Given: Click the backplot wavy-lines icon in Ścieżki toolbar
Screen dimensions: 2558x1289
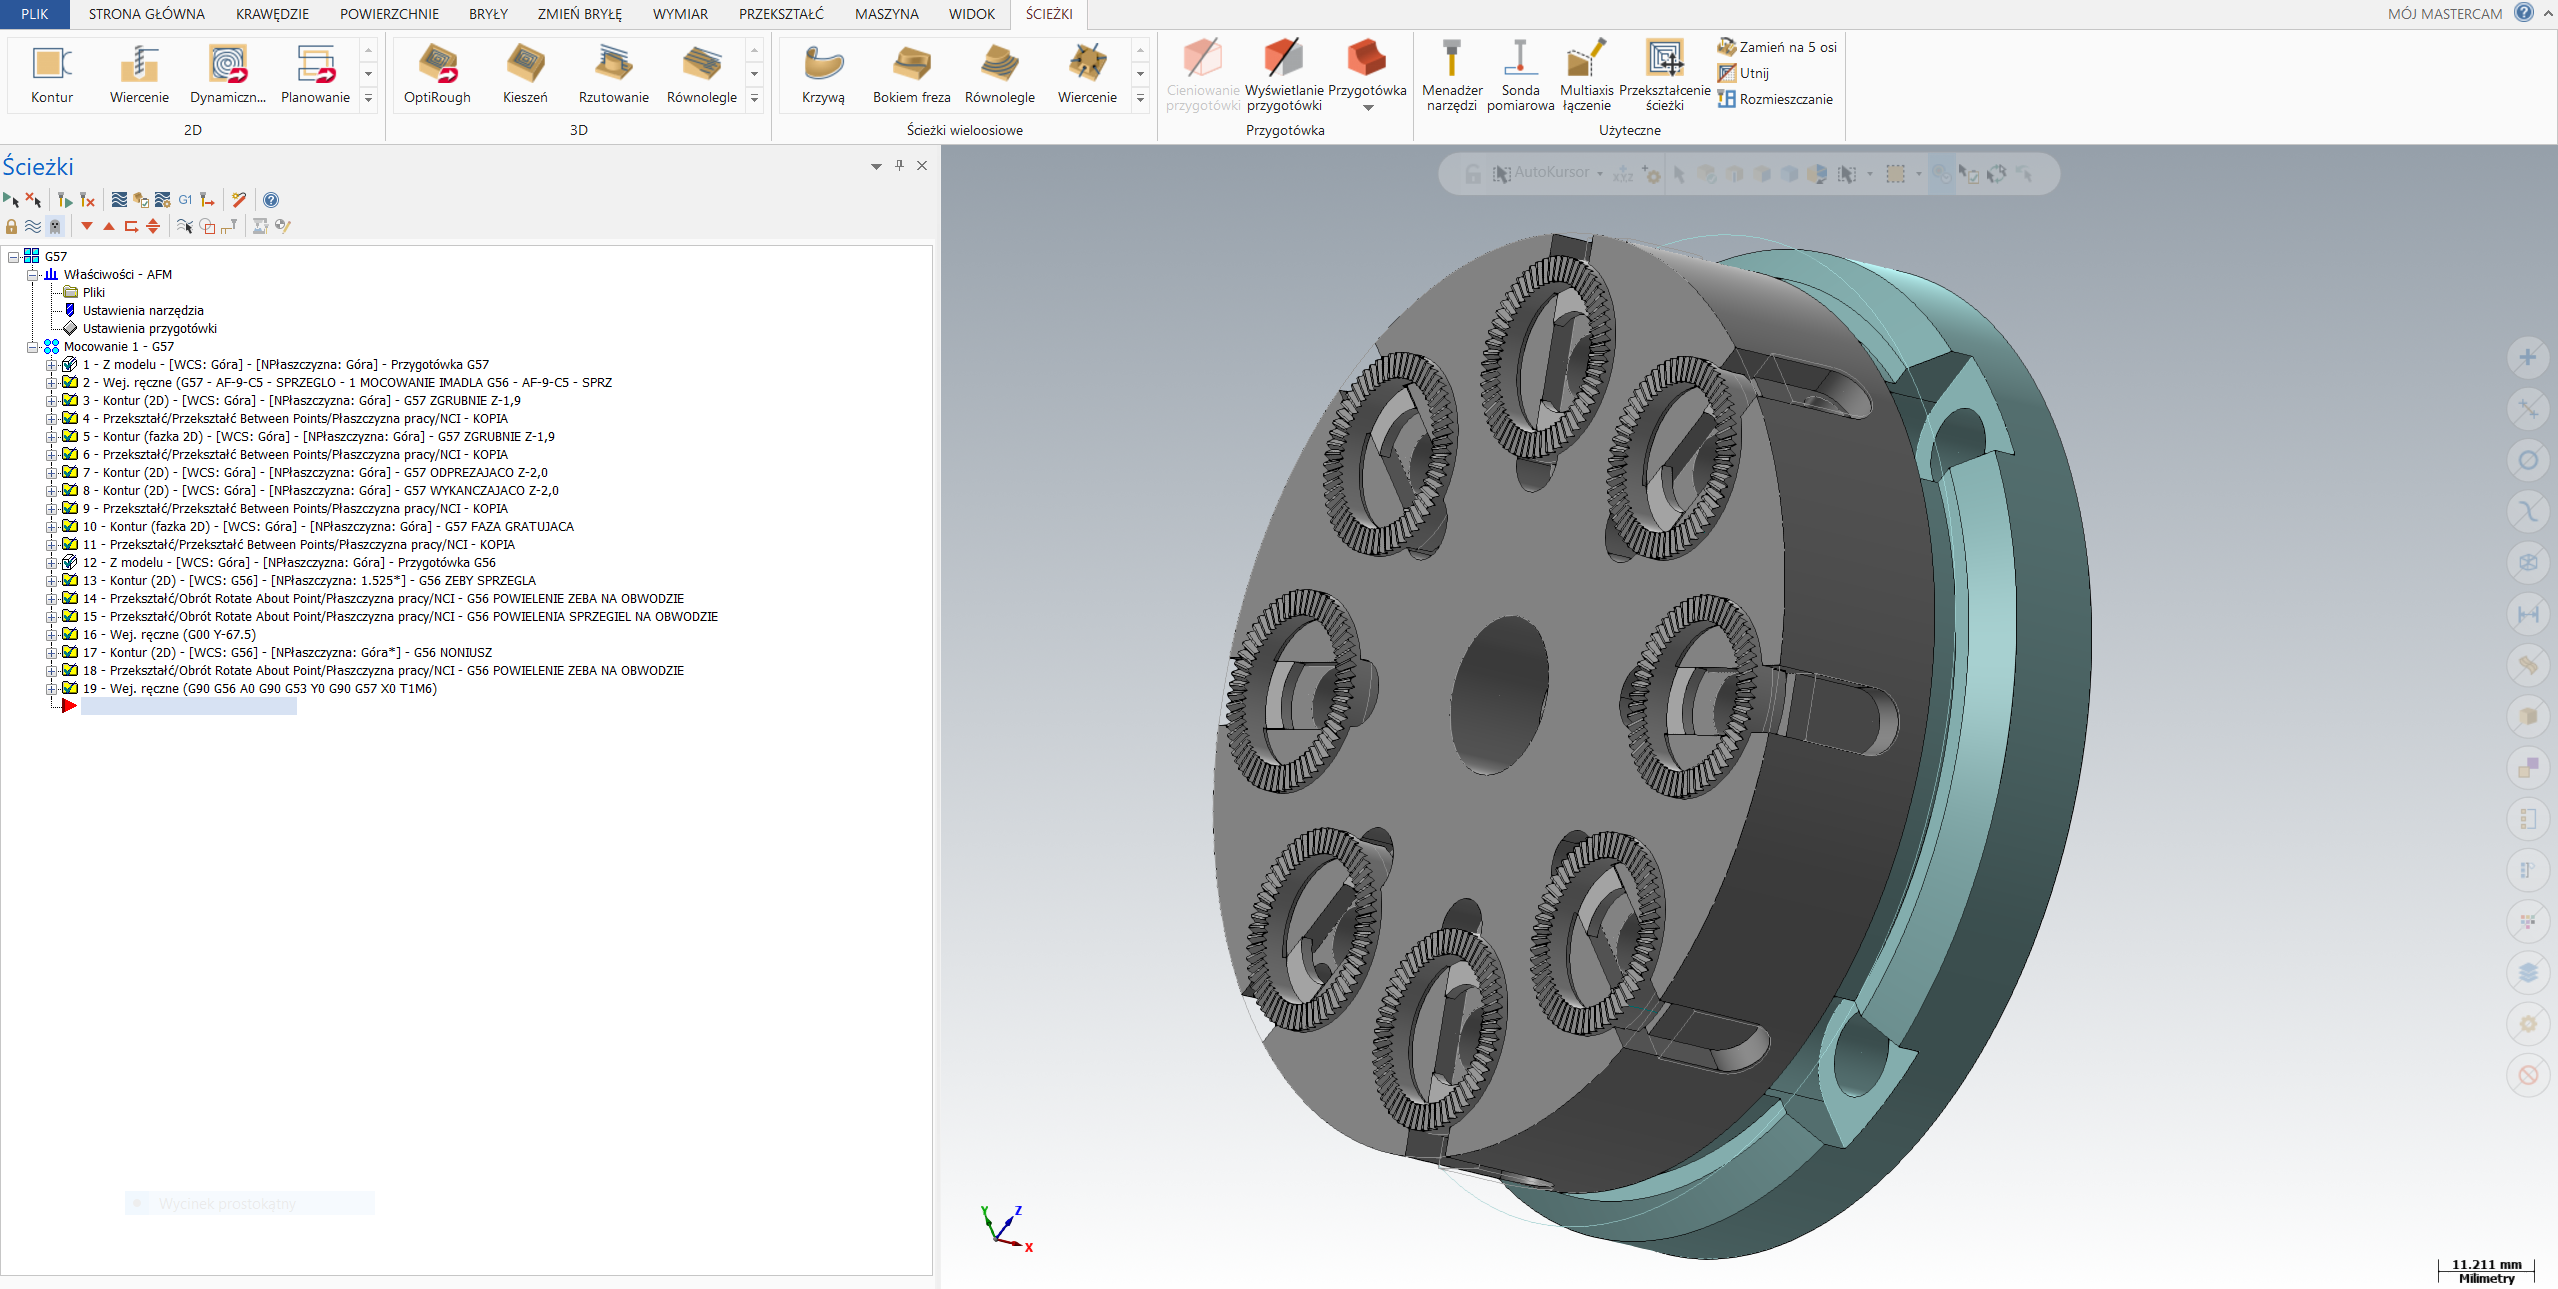Looking at the screenshot, I should point(119,200).
